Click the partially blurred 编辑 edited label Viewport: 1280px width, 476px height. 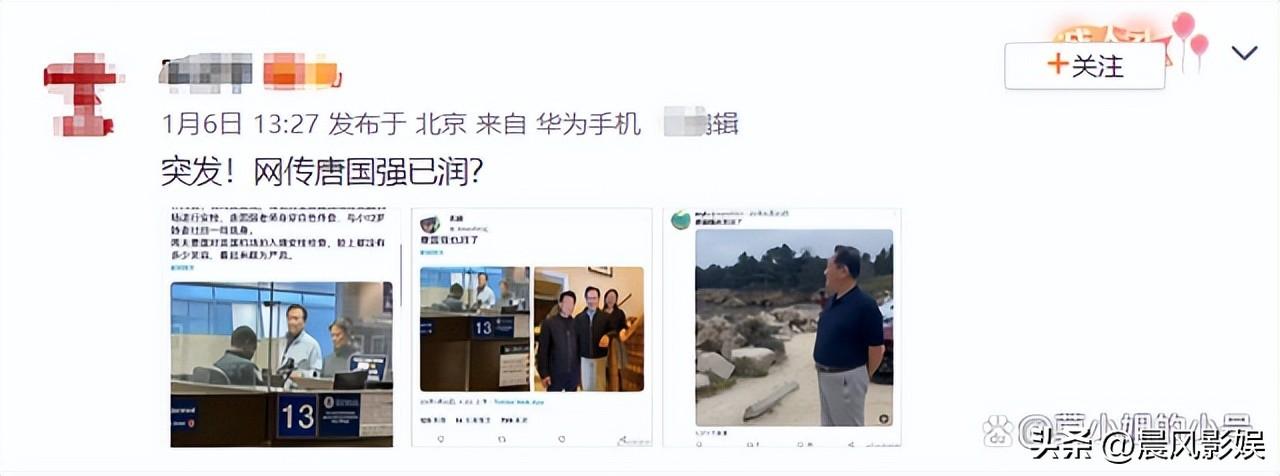[702, 124]
